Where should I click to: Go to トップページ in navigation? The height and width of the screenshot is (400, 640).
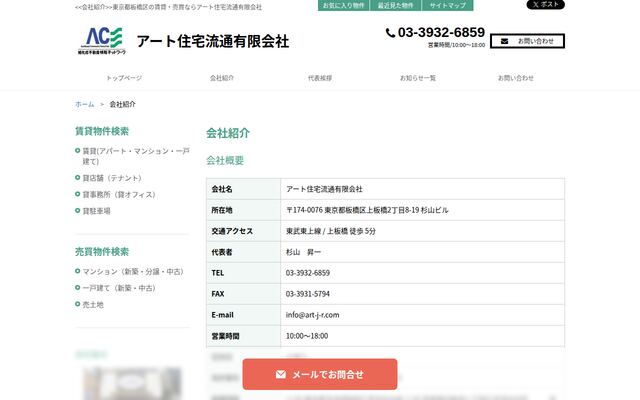pyautogui.click(x=124, y=78)
